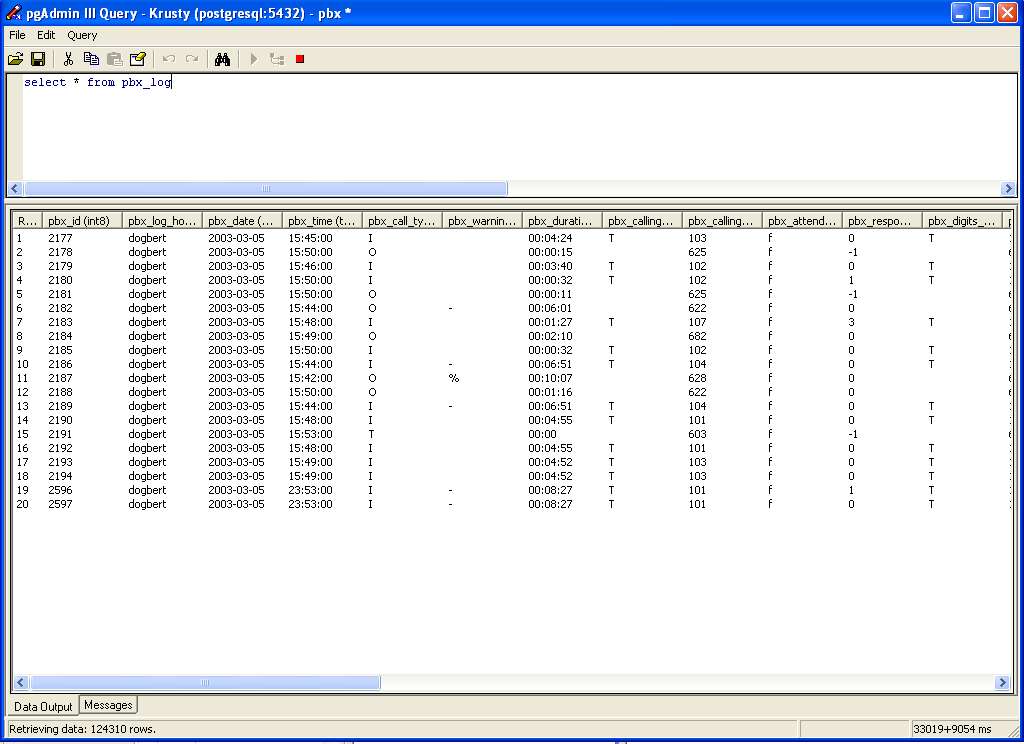The height and width of the screenshot is (744, 1024).
Task: Click the pbx_log_ho... column header
Action: [x=162, y=221]
